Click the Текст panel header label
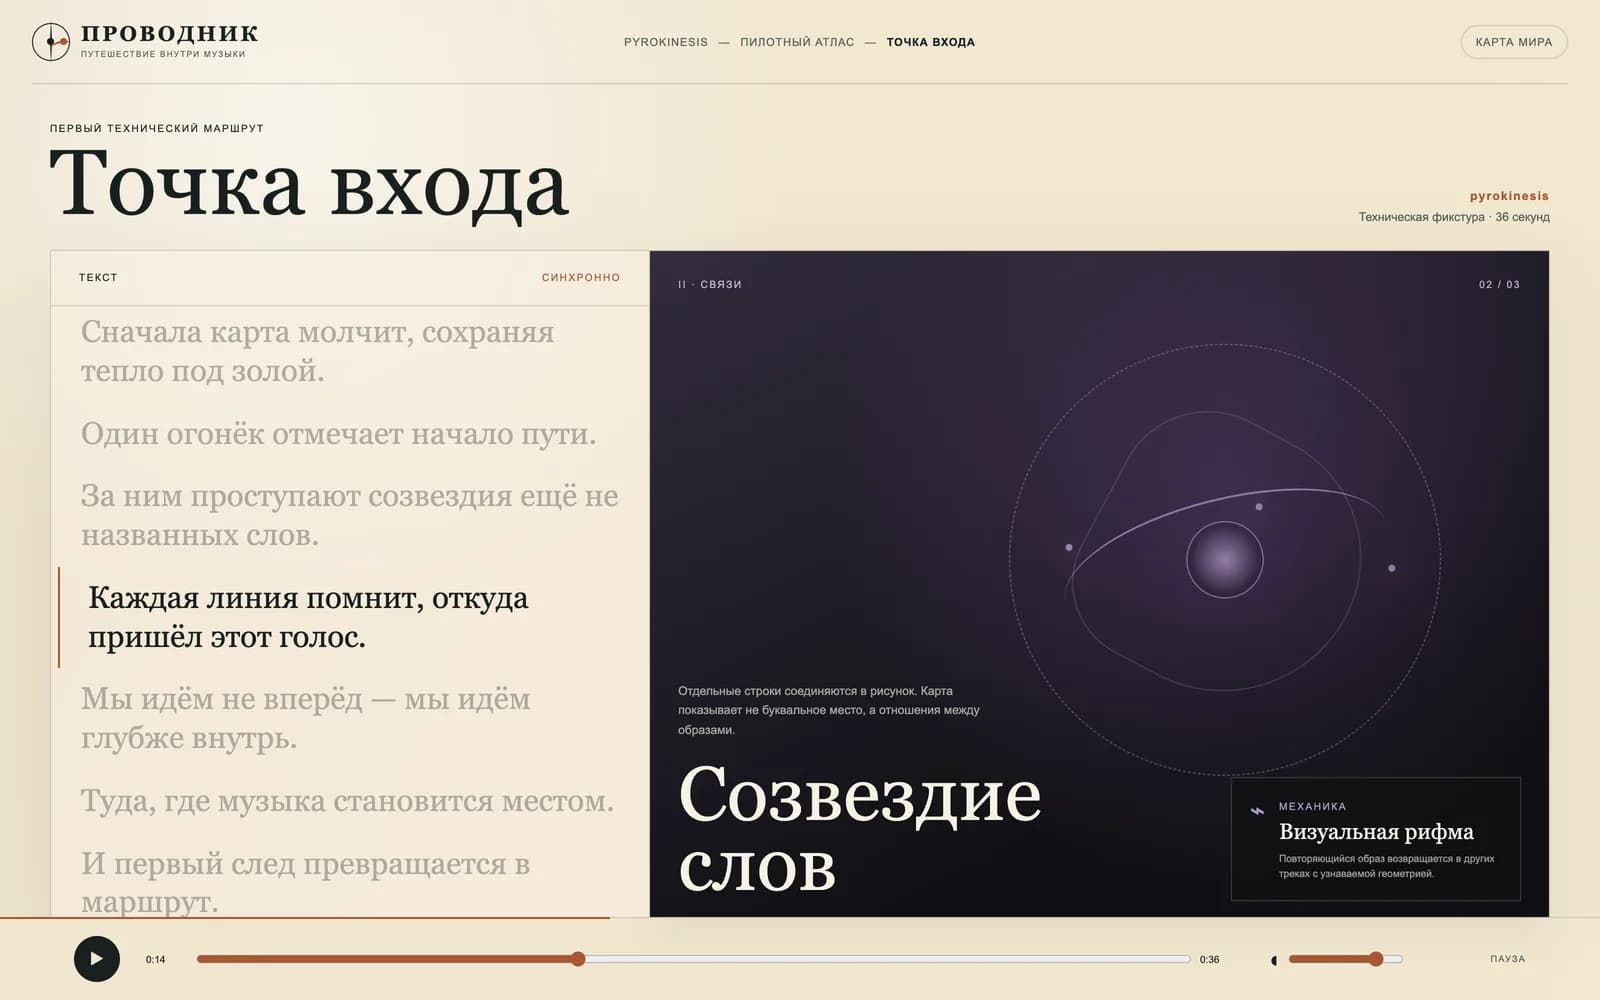 [x=98, y=277]
